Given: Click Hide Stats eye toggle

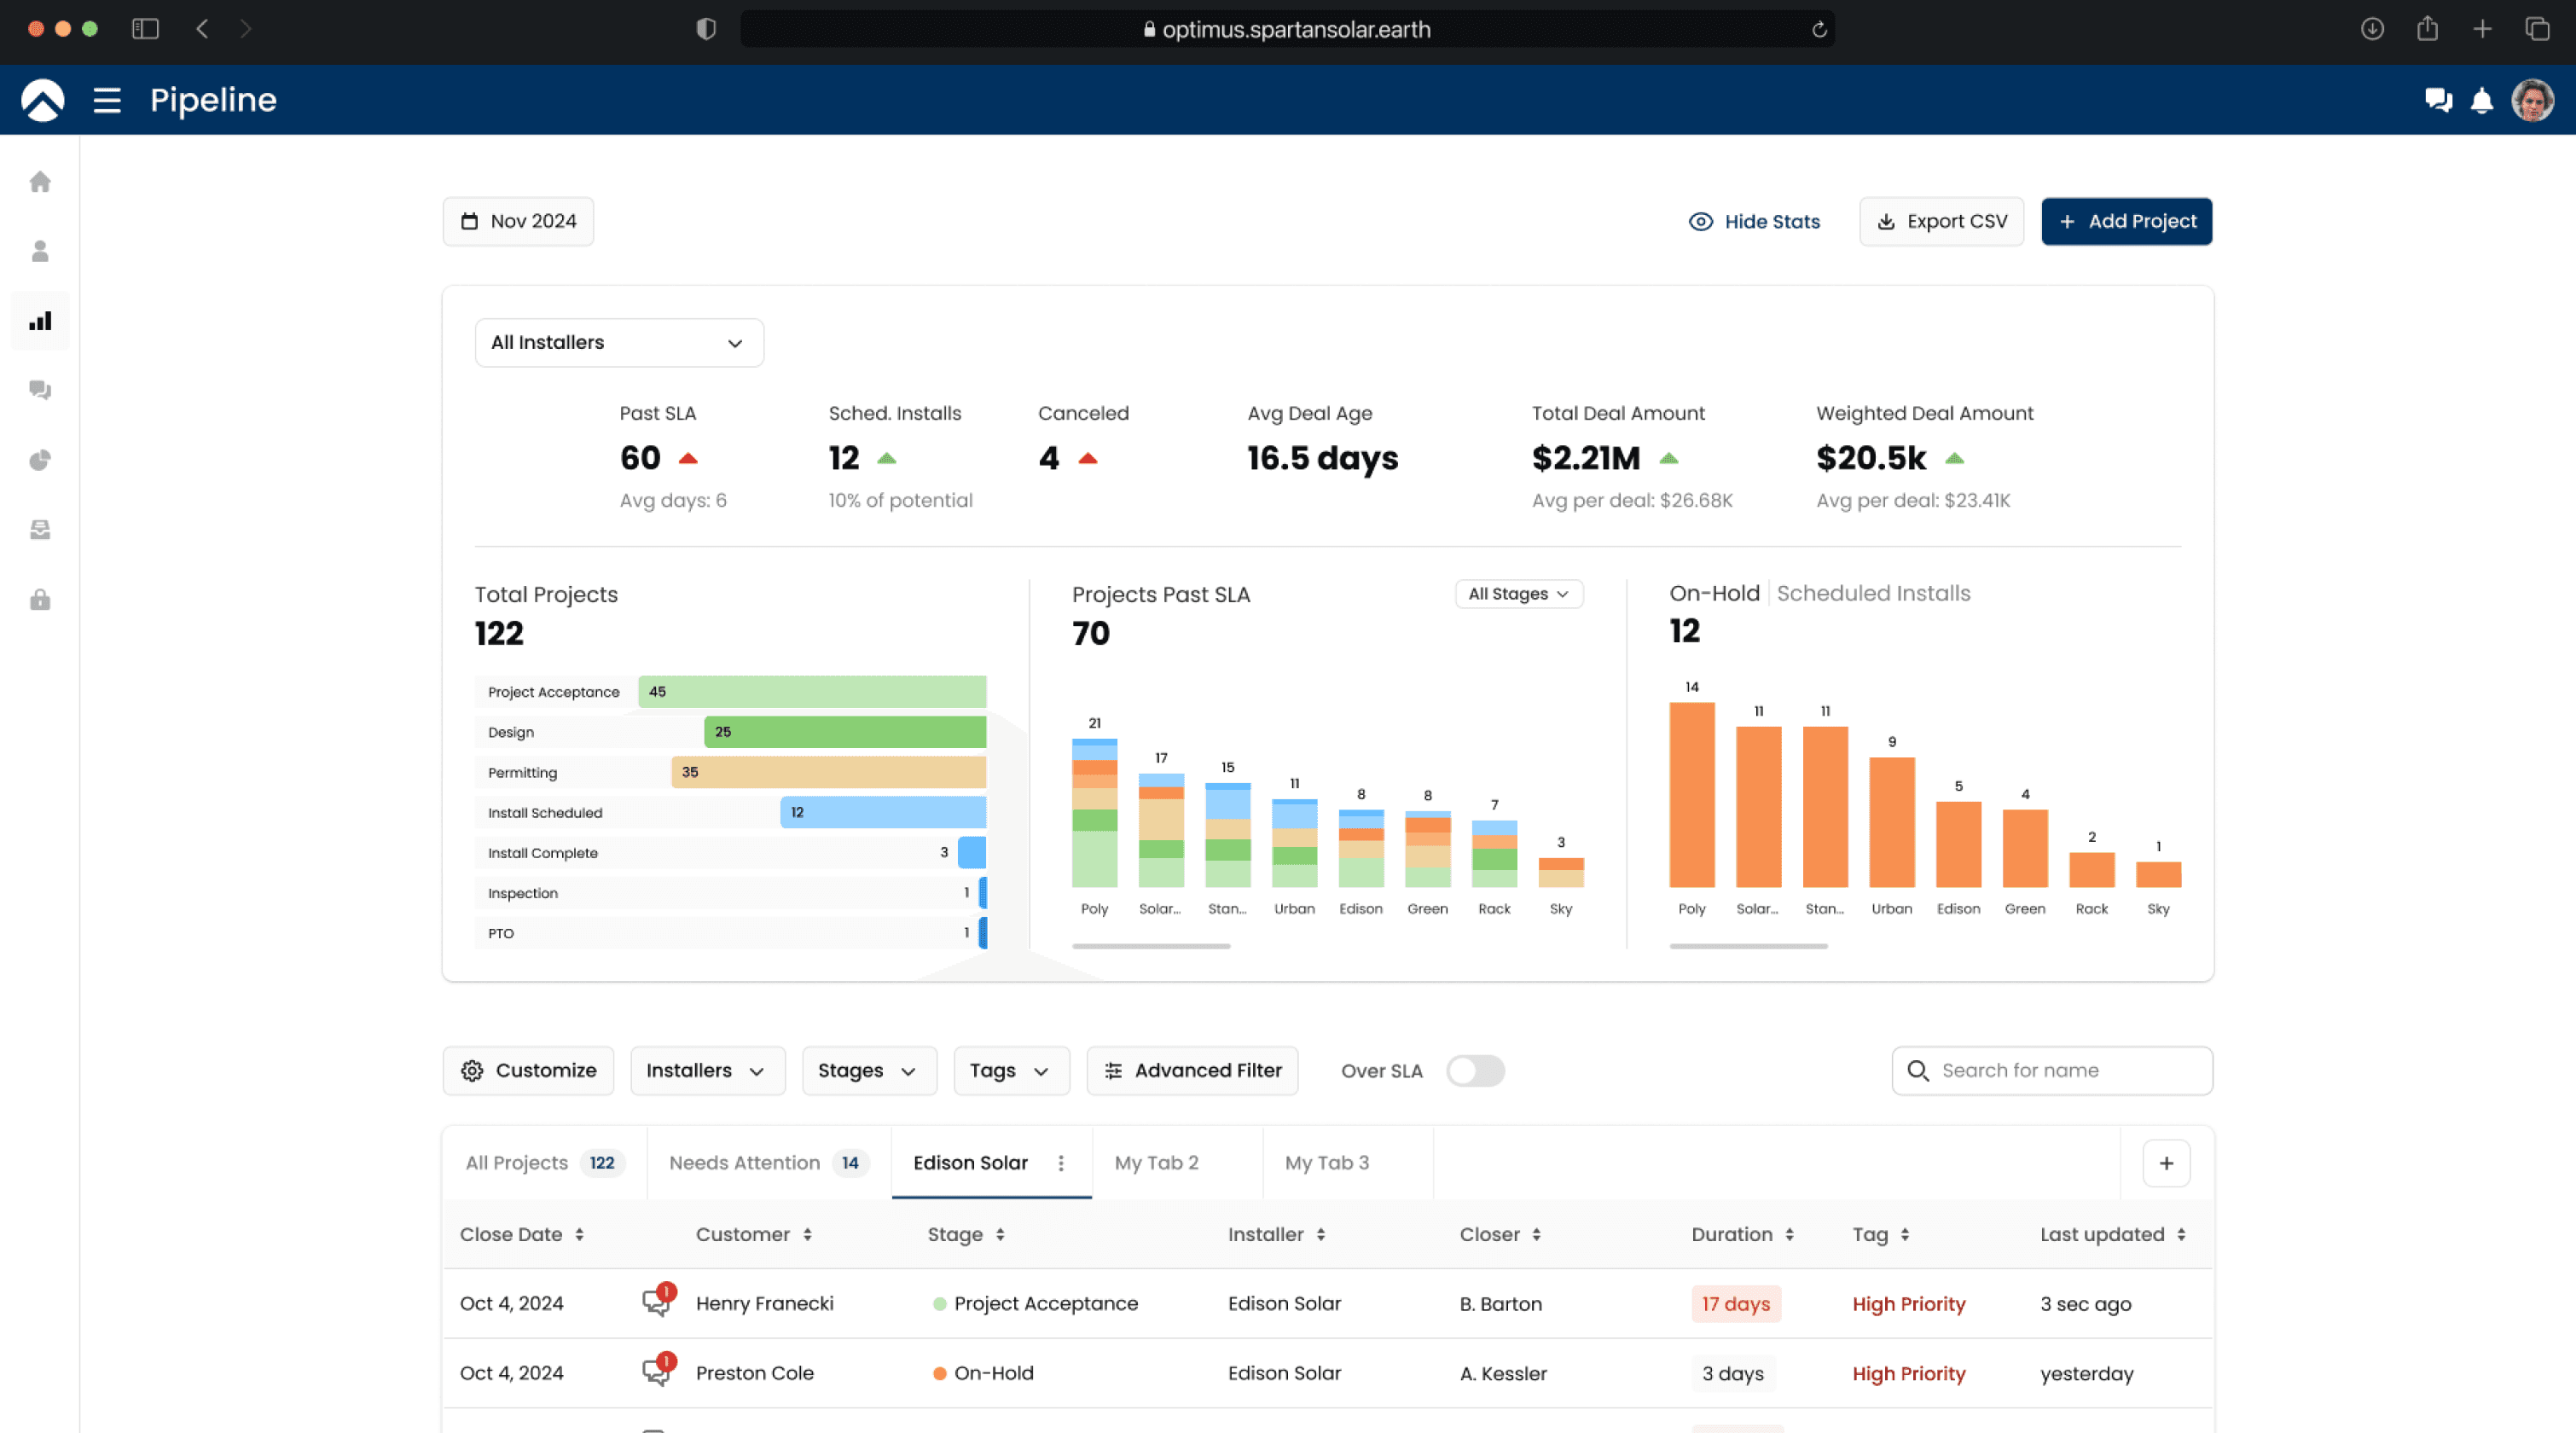Looking at the screenshot, I should pos(1754,221).
